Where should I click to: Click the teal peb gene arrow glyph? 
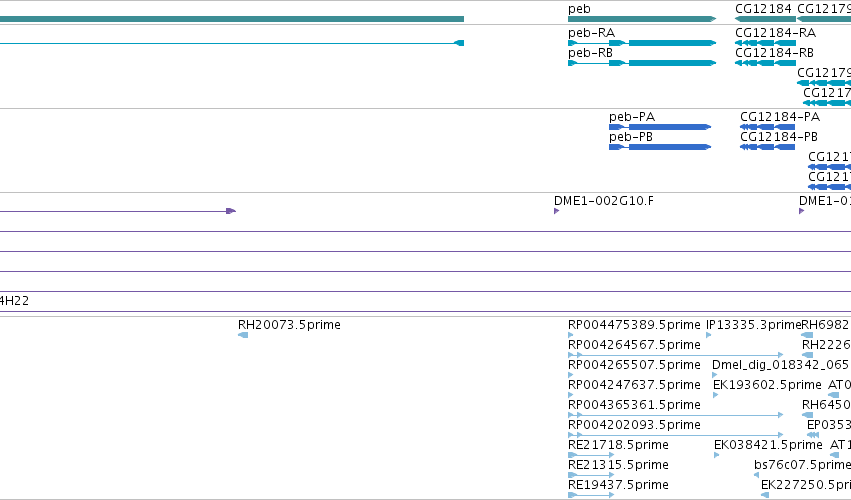642,19
